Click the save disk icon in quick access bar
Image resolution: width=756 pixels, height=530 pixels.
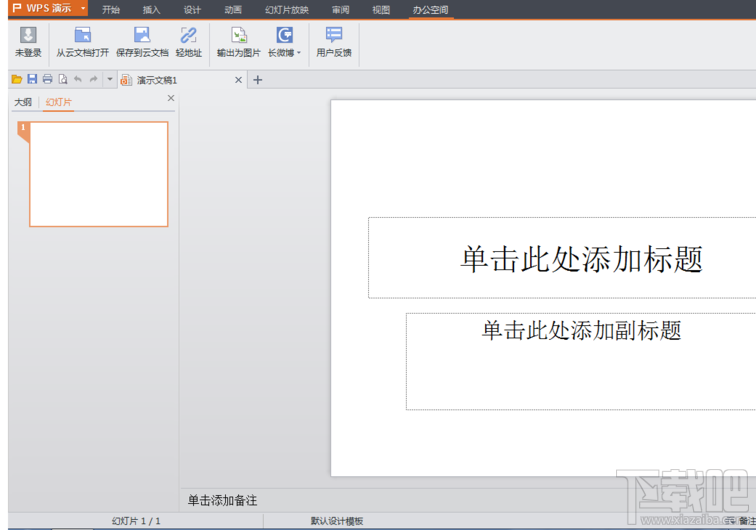coord(32,79)
